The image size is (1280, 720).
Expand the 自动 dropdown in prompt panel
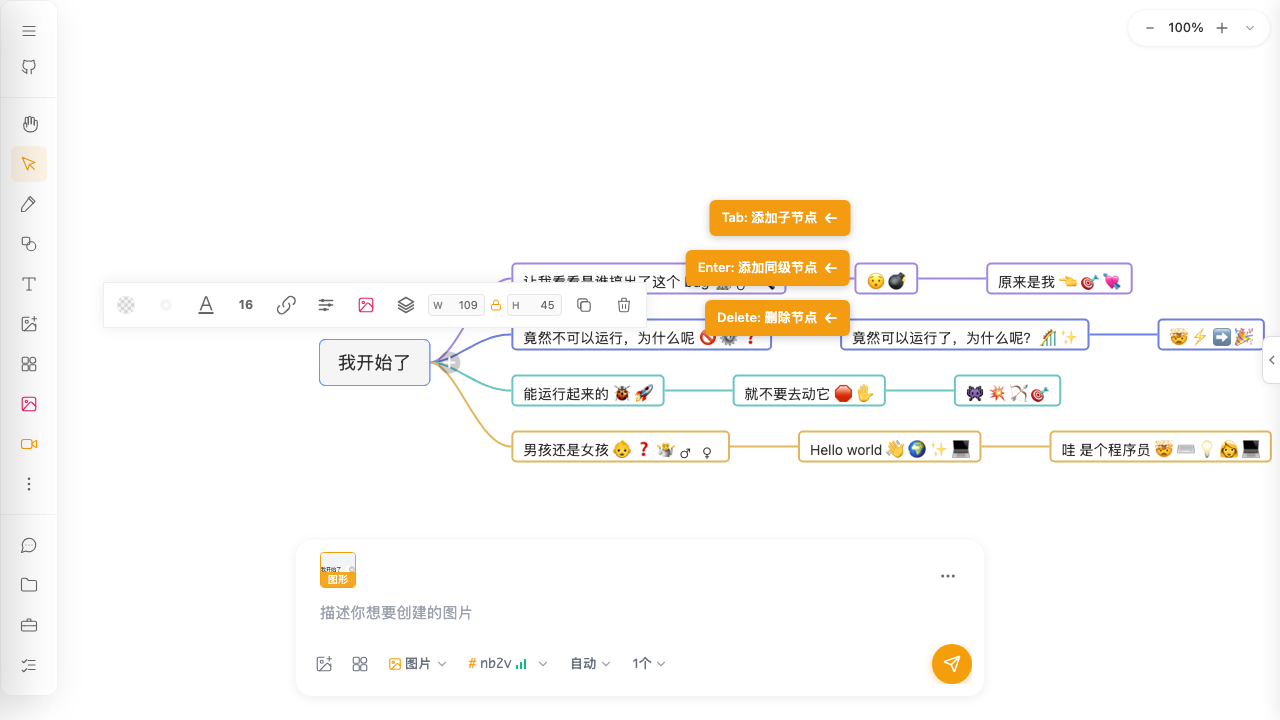[590, 663]
